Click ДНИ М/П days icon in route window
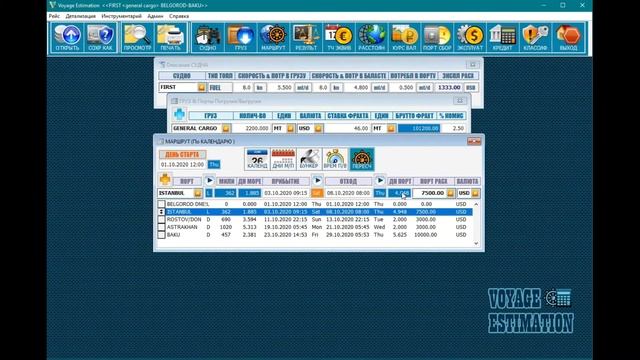Screen dimensions: 640x360 [283, 159]
